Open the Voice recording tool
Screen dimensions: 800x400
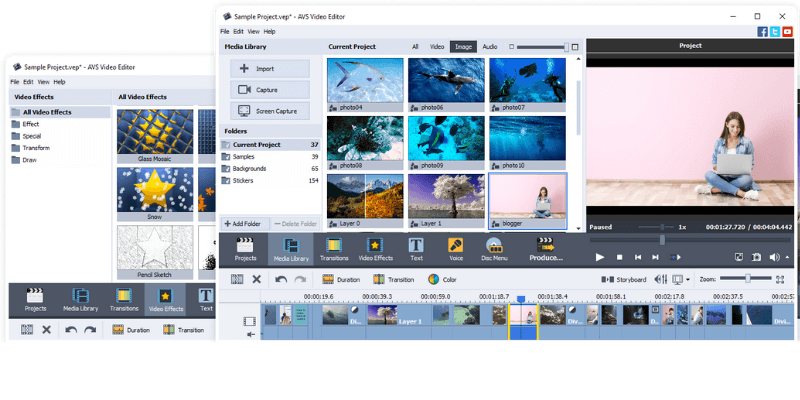coord(455,249)
